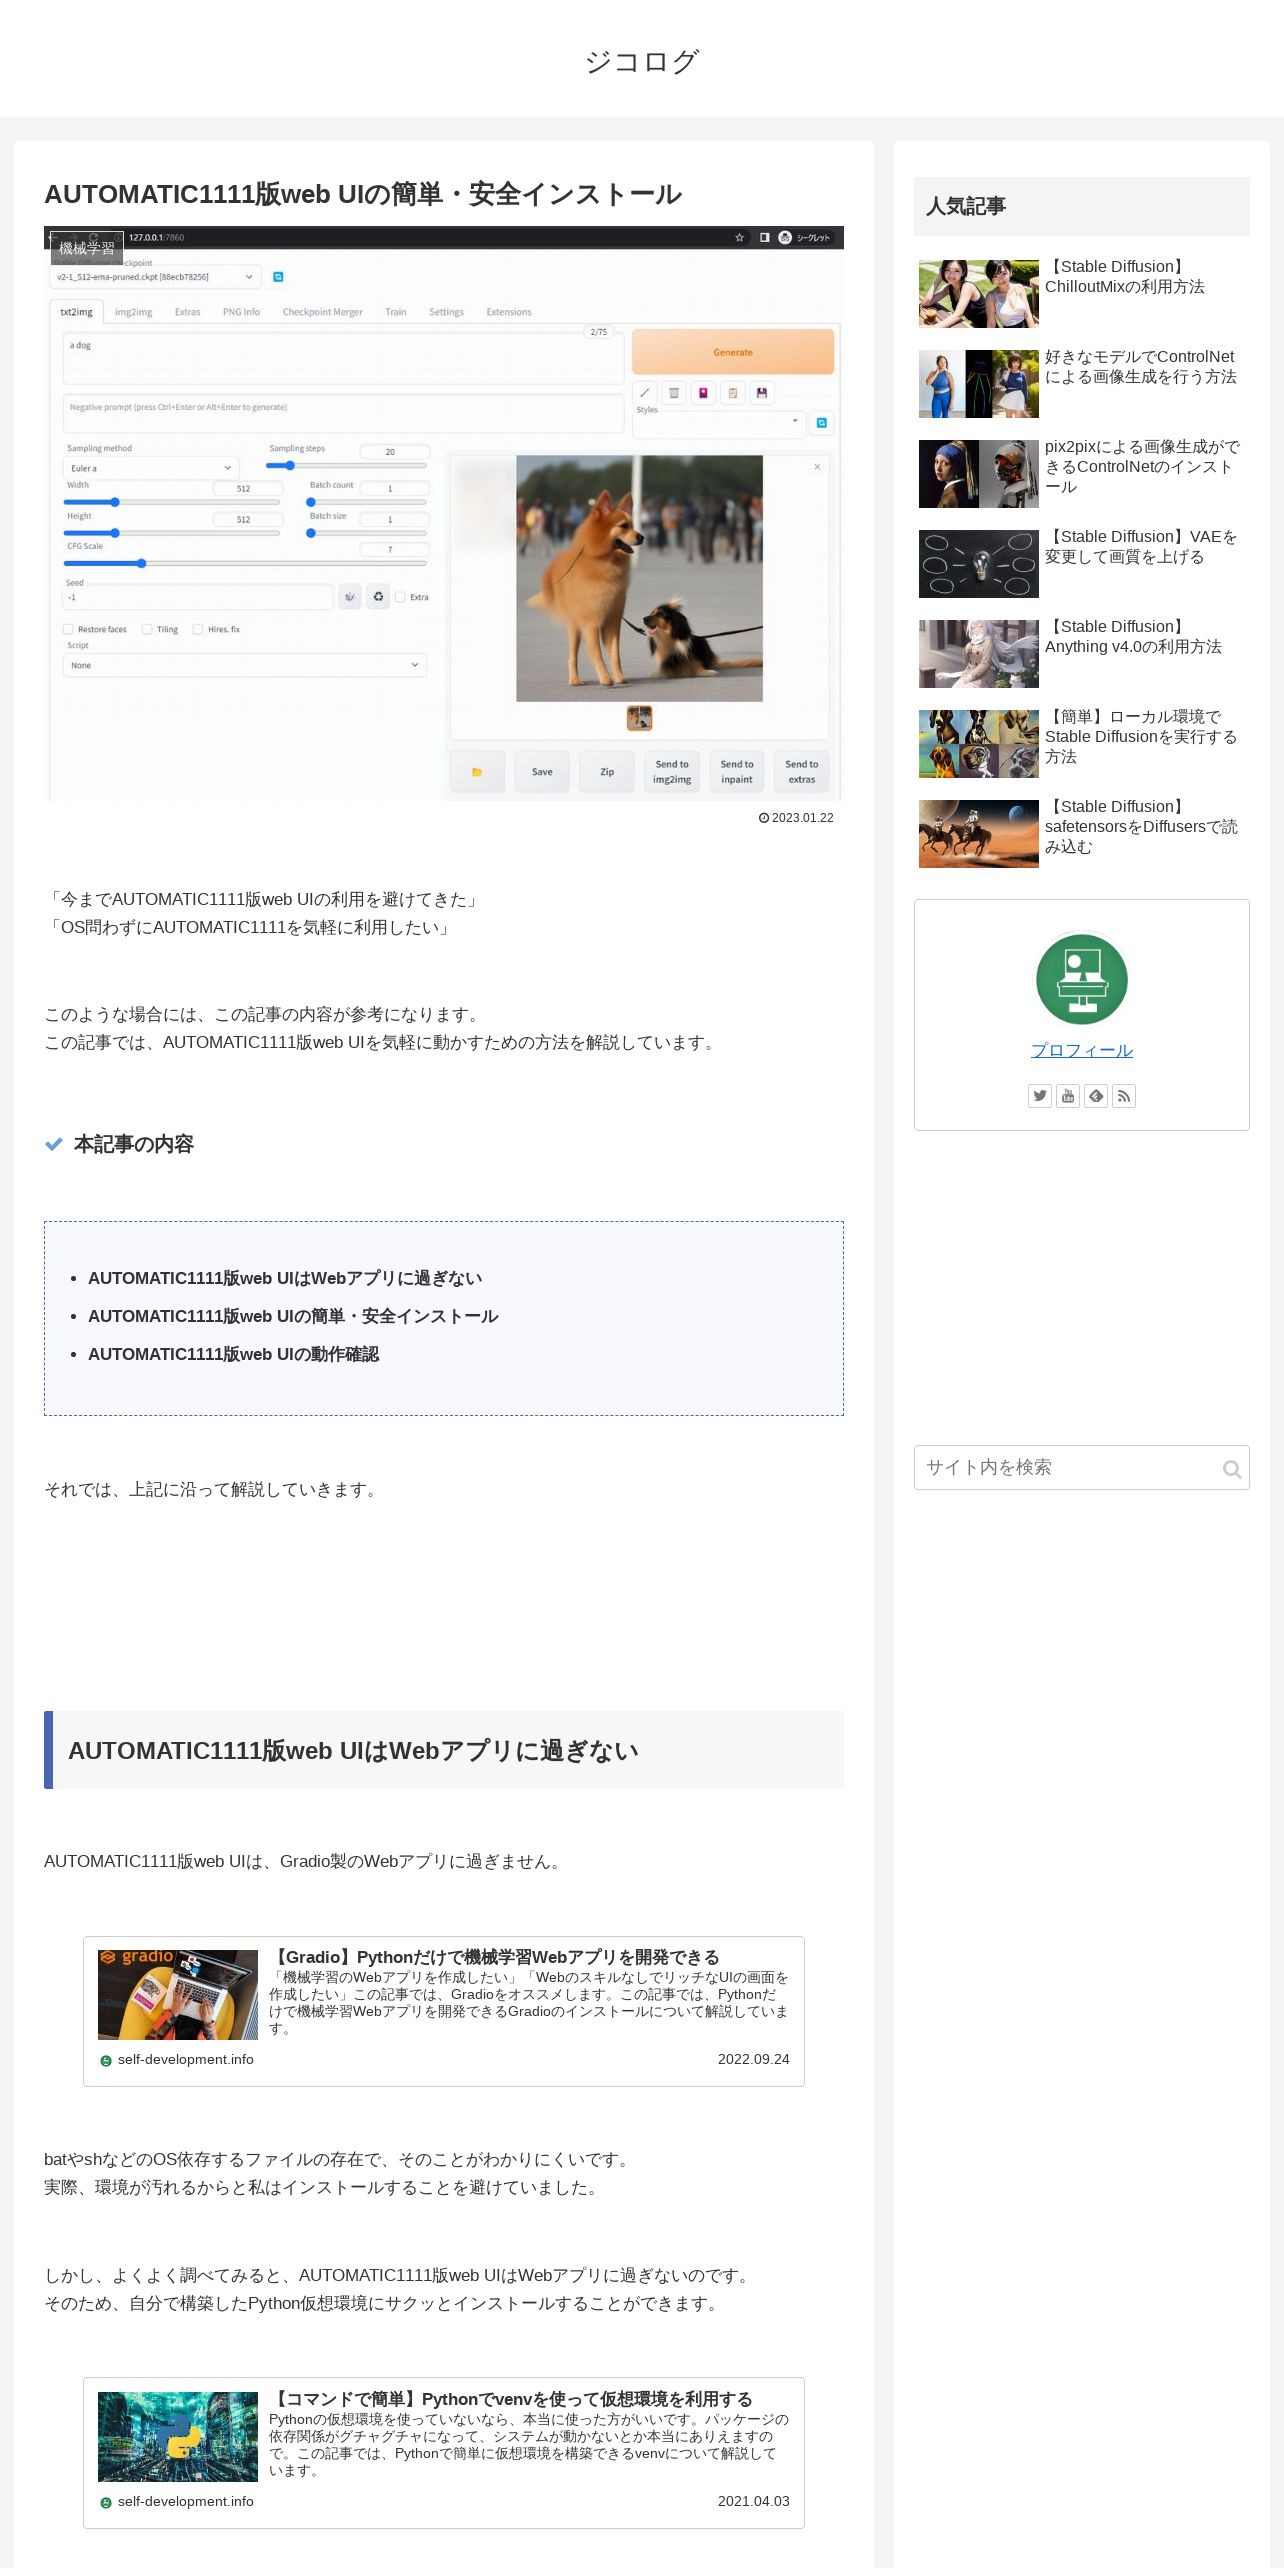Toggle the Extra seed checkbox in the screenshot
Image resolution: width=1284 pixels, height=2568 pixels.
click(400, 597)
